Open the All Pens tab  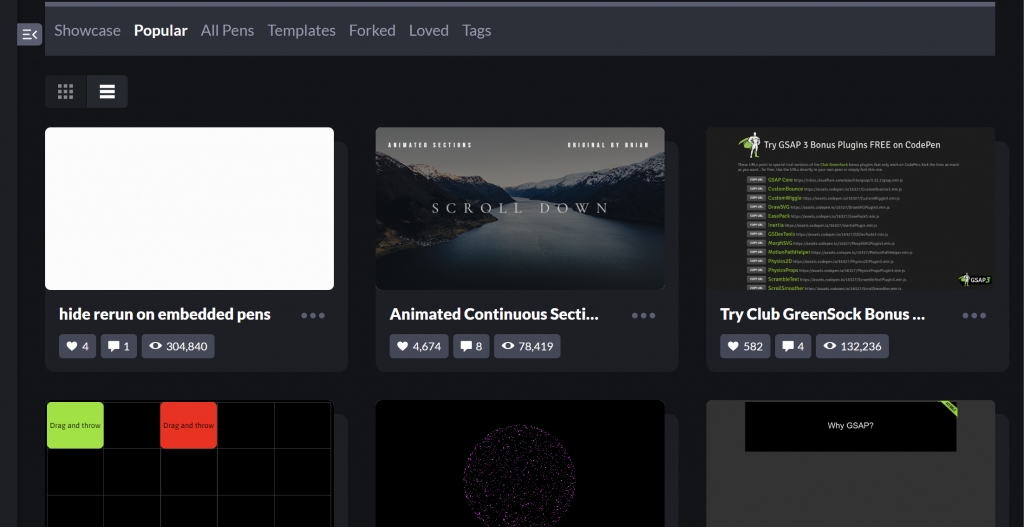pyautogui.click(x=227, y=31)
